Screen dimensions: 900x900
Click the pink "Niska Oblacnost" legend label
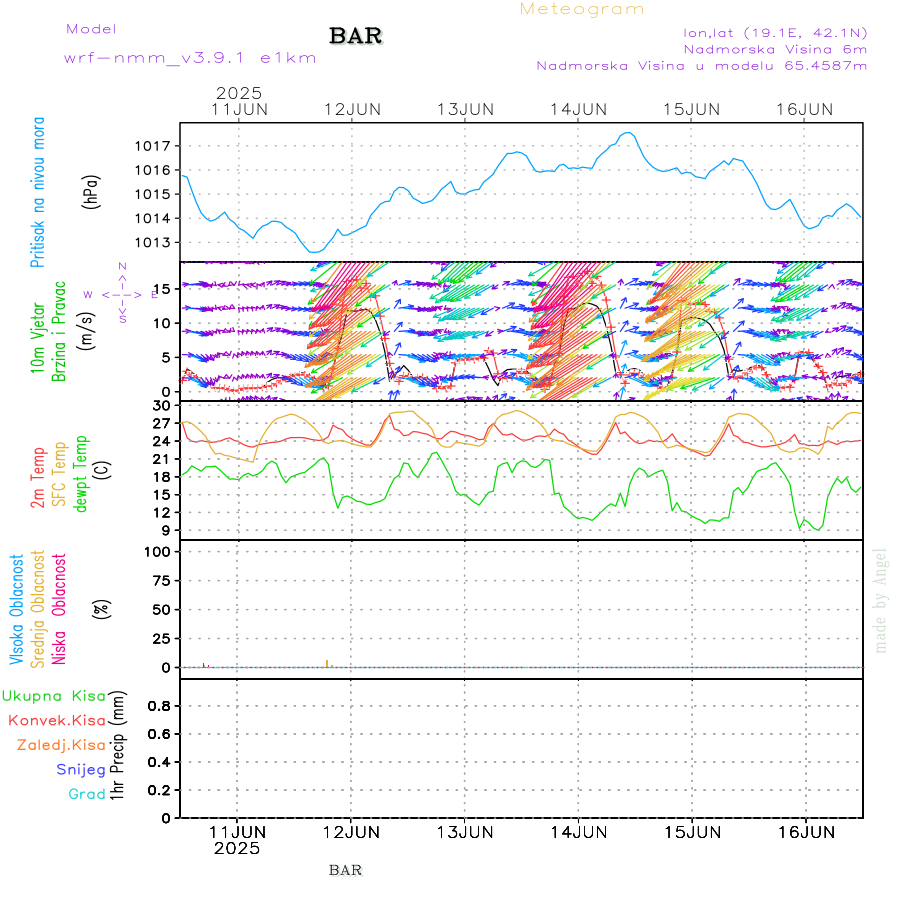pyautogui.click(x=59, y=609)
